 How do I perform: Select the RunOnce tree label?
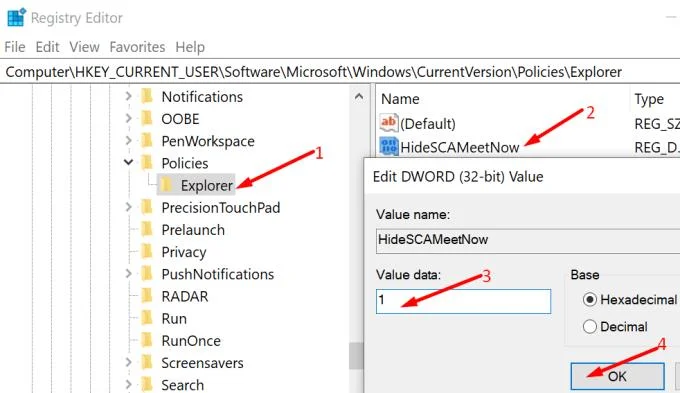(x=191, y=341)
